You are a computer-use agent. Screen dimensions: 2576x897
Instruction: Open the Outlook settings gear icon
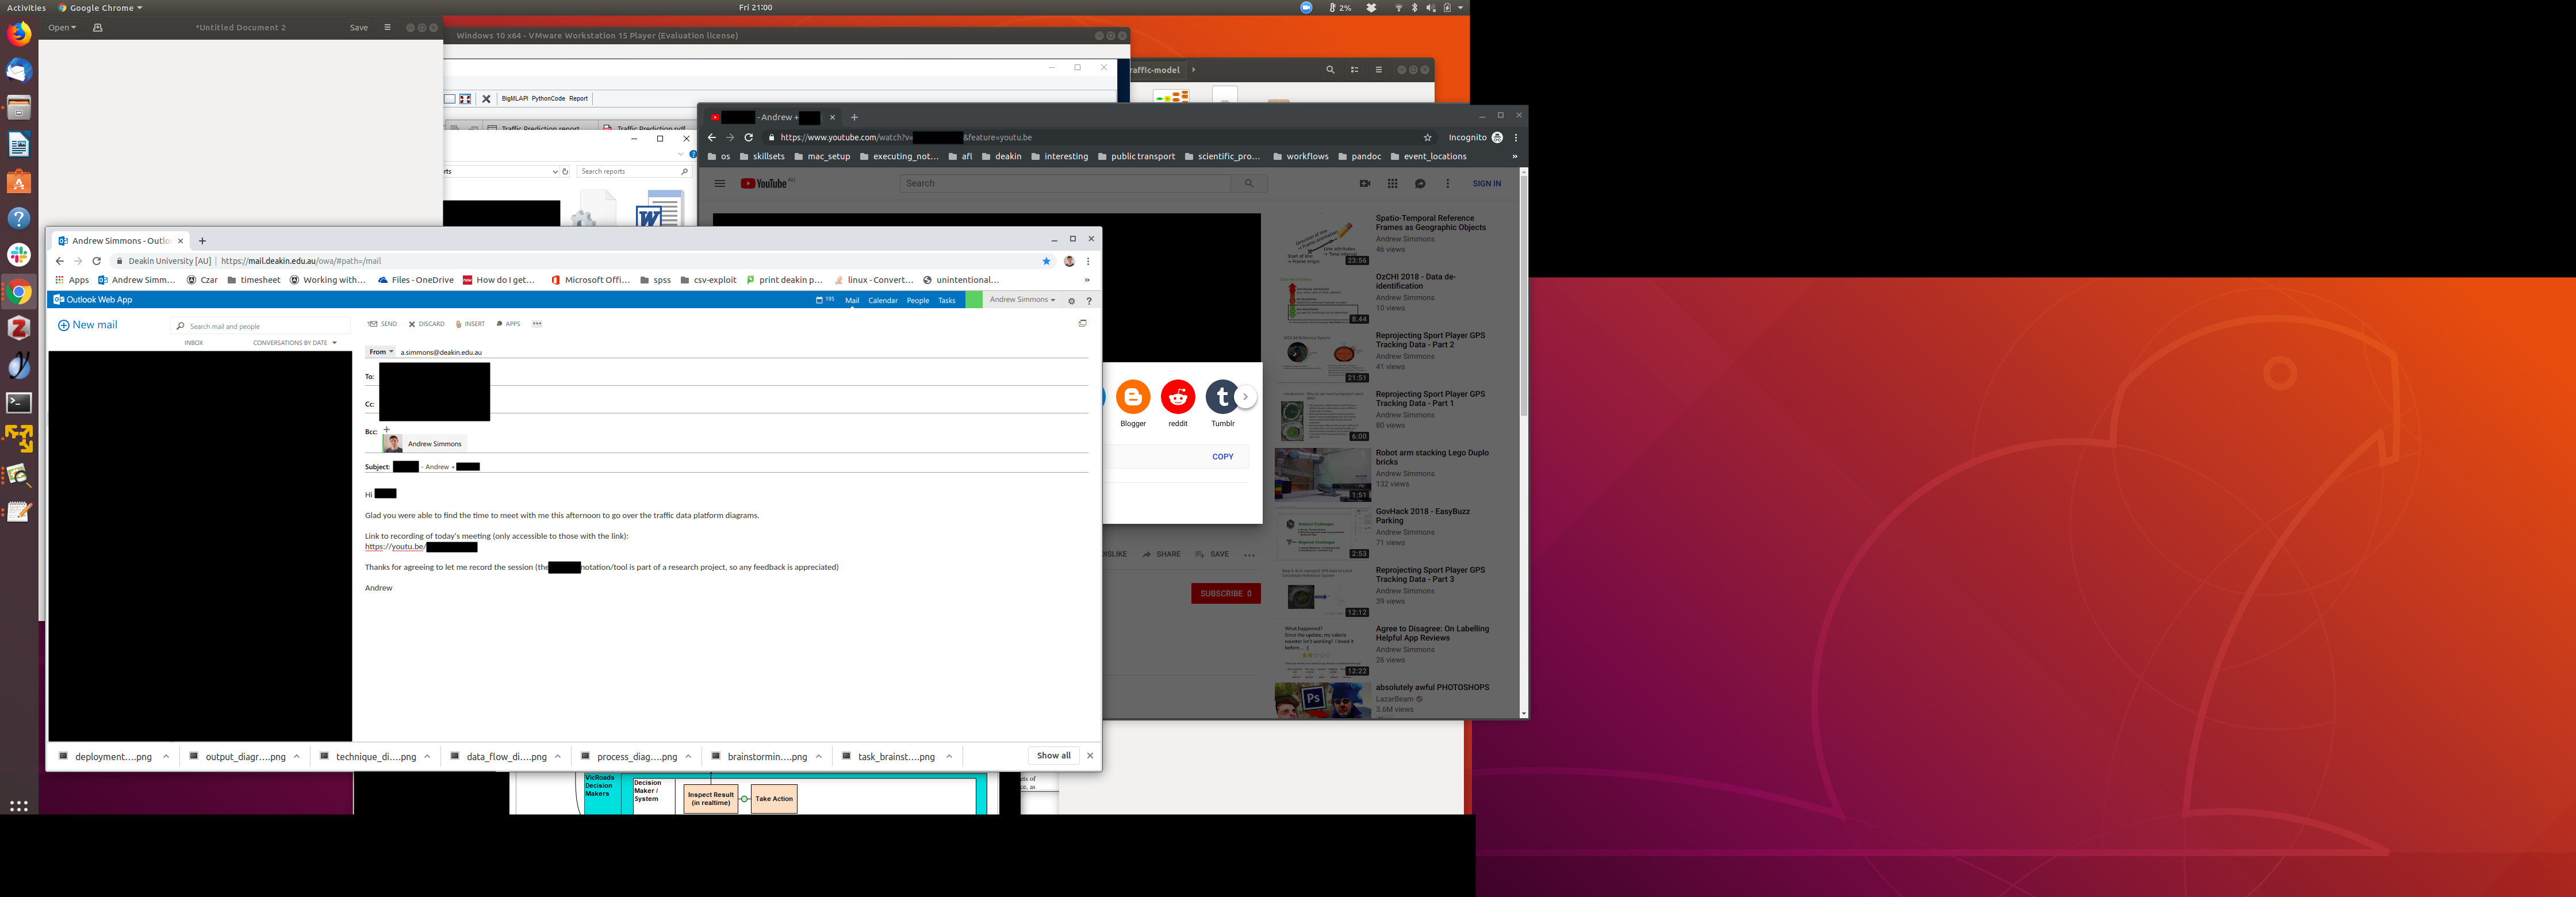(x=1071, y=300)
